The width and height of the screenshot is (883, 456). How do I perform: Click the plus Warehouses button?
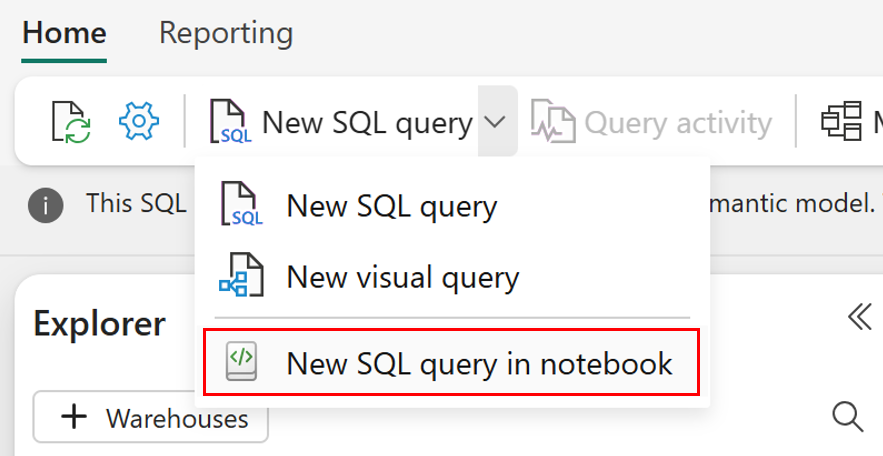(x=151, y=418)
